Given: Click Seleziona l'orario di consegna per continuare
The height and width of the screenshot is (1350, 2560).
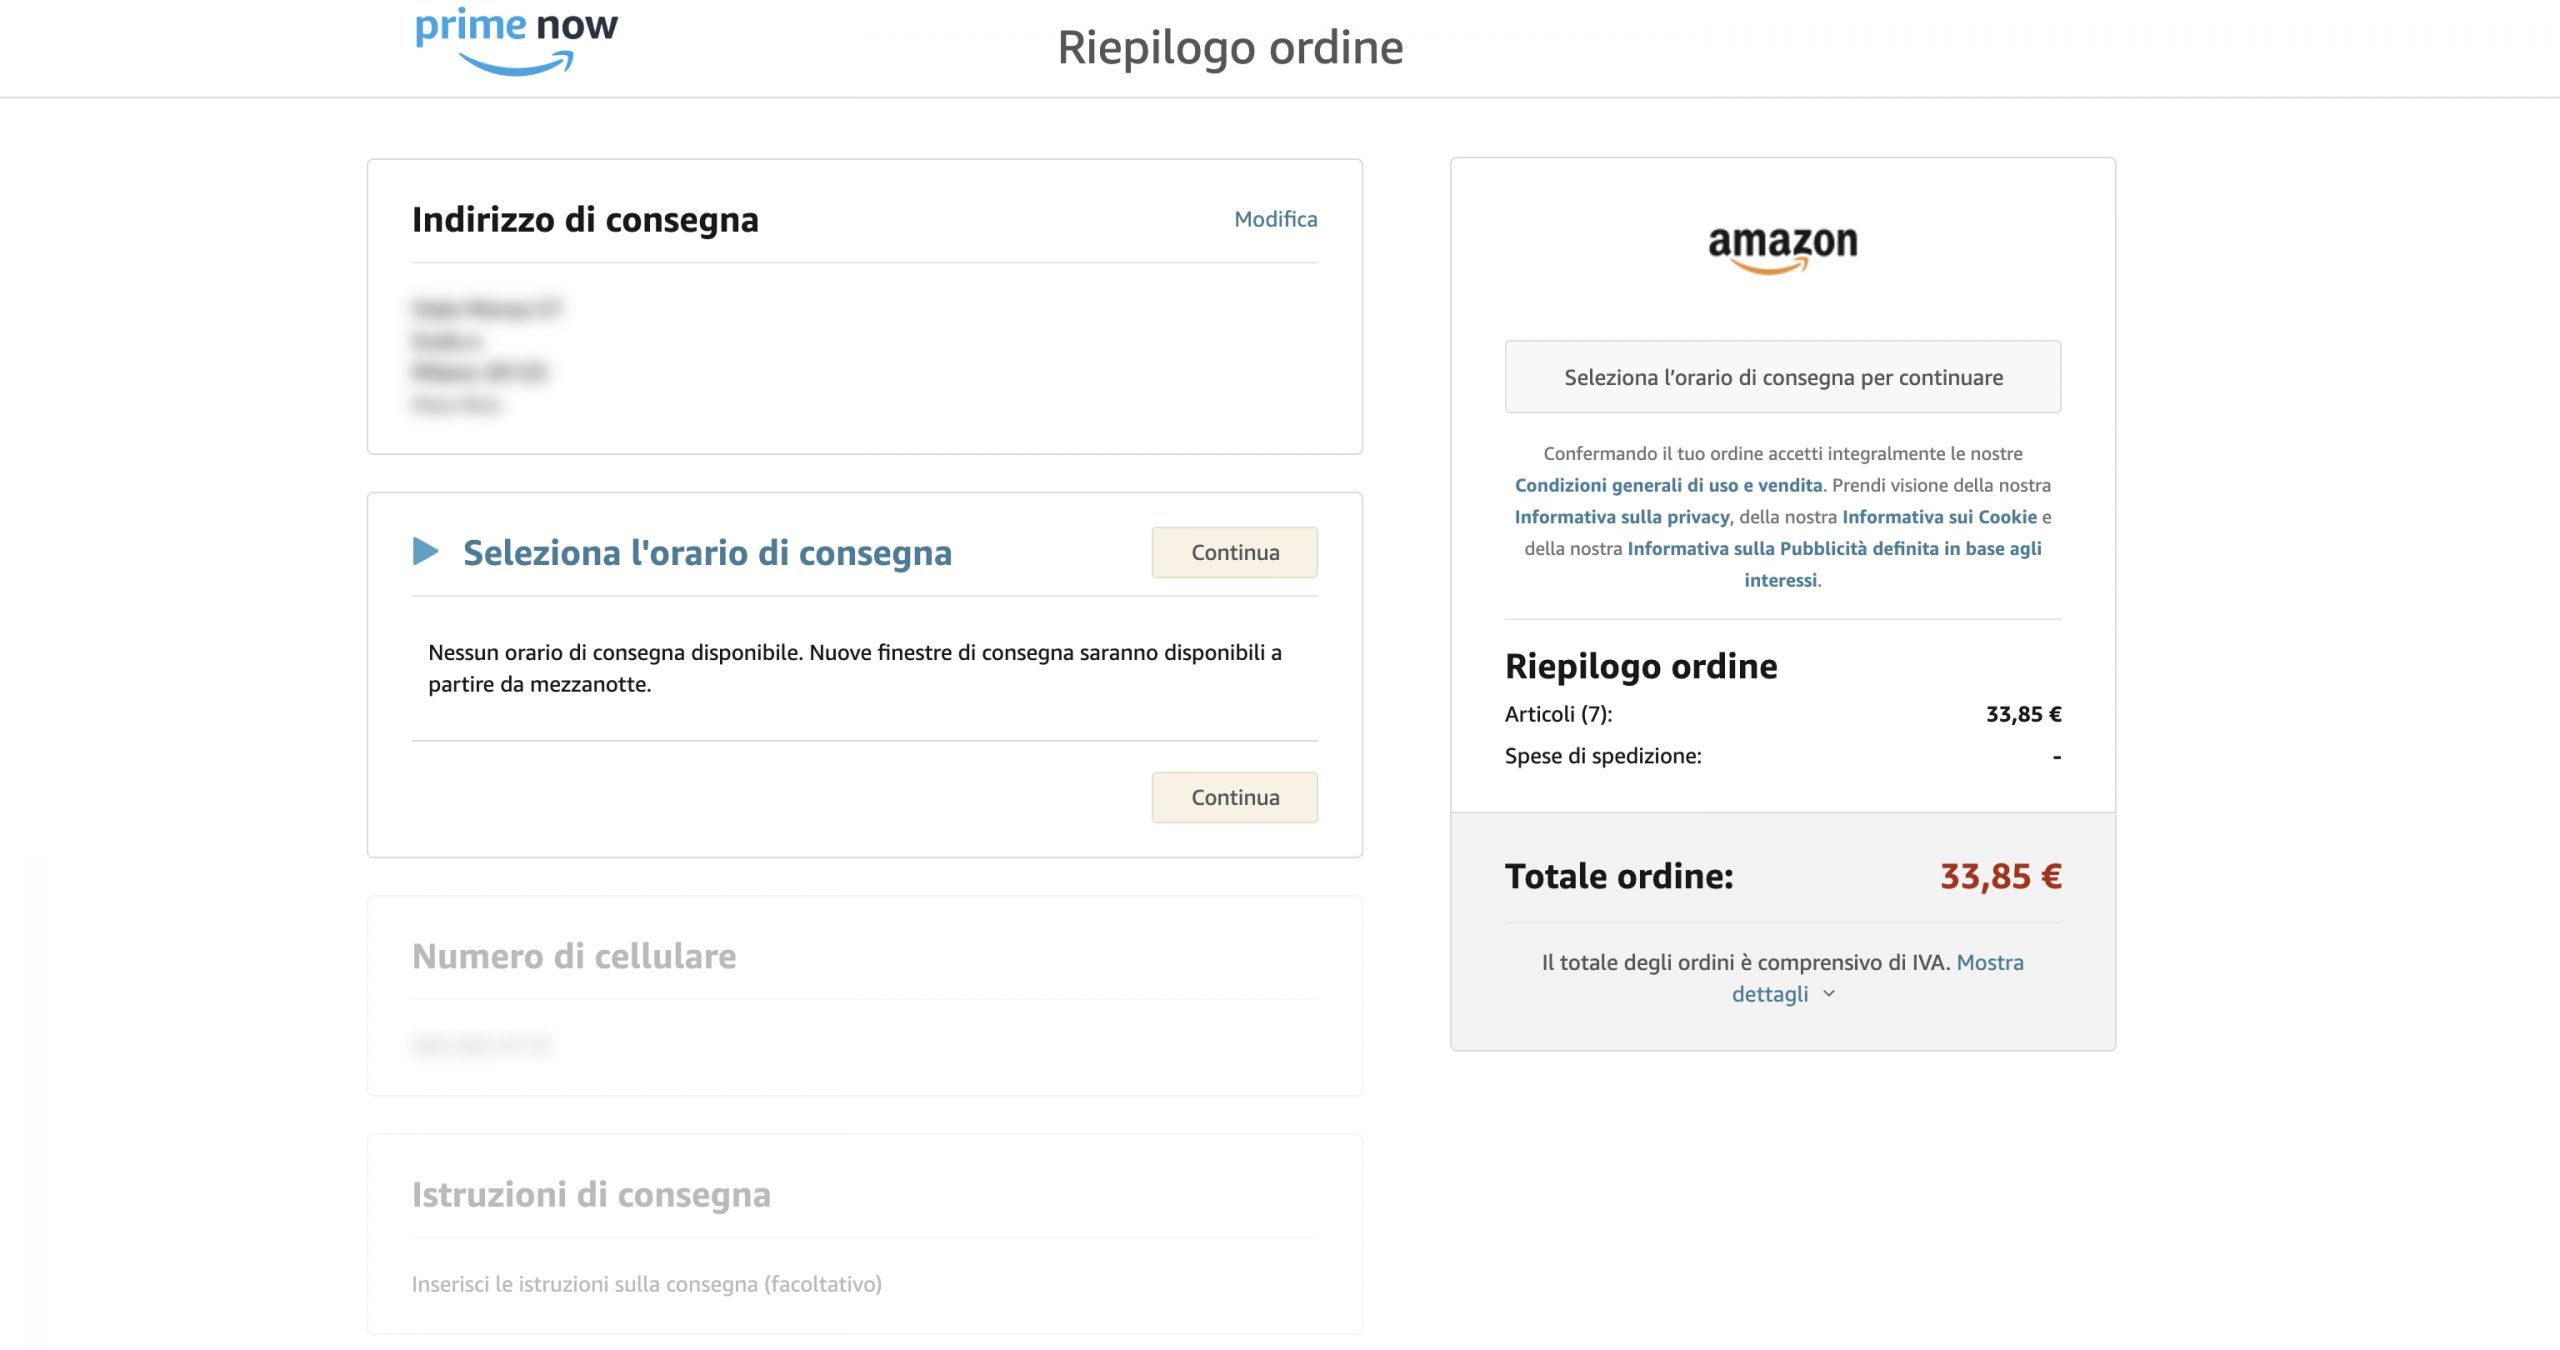Looking at the screenshot, I should (1782, 377).
